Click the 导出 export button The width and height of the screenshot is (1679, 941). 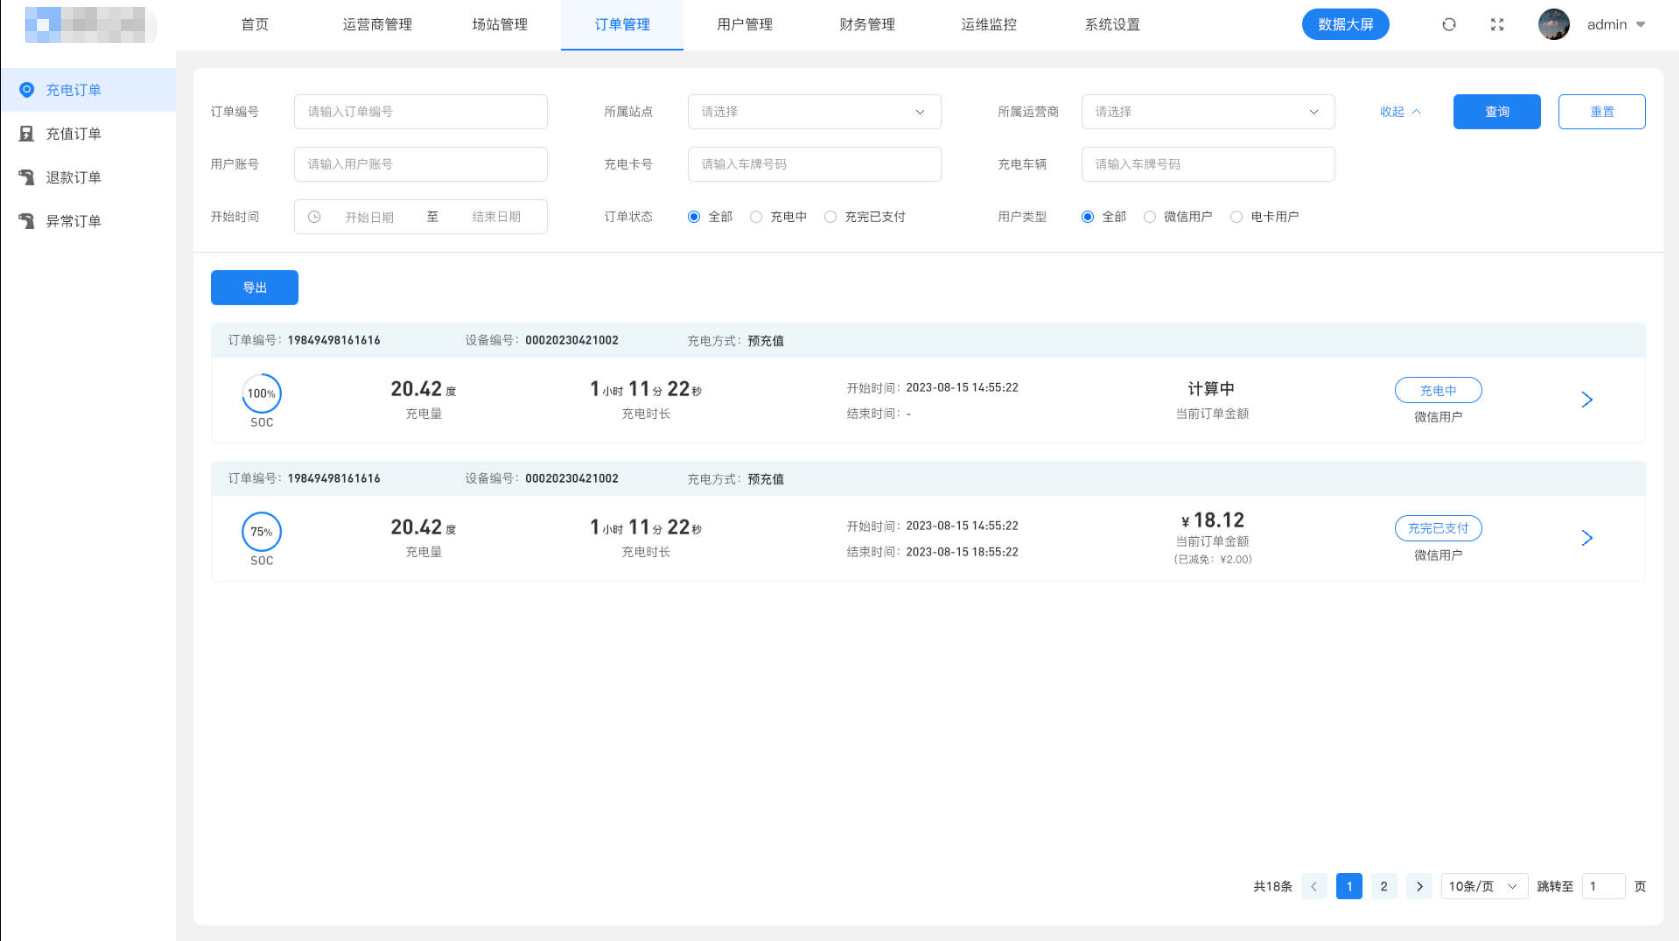[x=254, y=288]
